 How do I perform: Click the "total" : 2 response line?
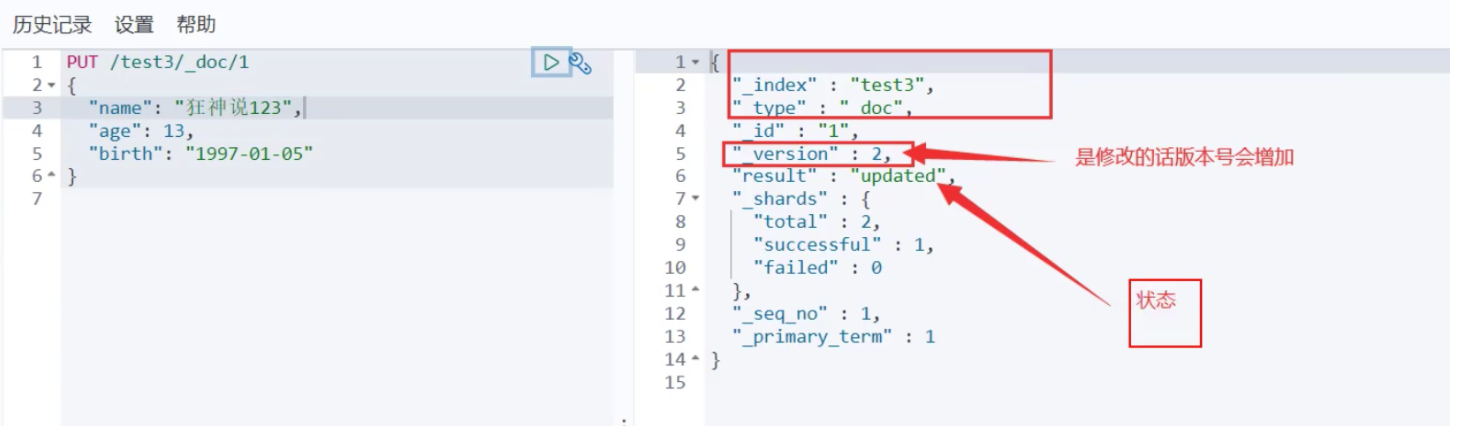click(817, 222)
